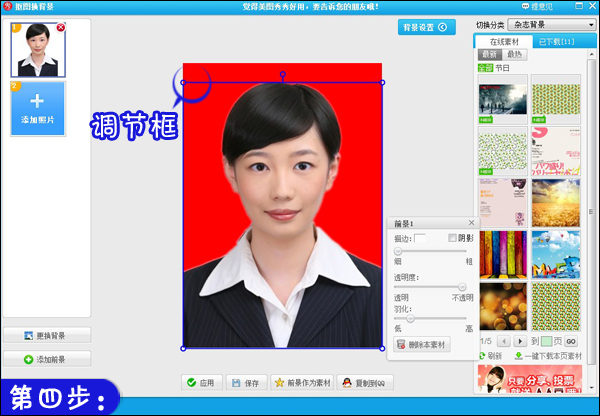Toggle the 最新 newest filter

(x=489, y=55)
